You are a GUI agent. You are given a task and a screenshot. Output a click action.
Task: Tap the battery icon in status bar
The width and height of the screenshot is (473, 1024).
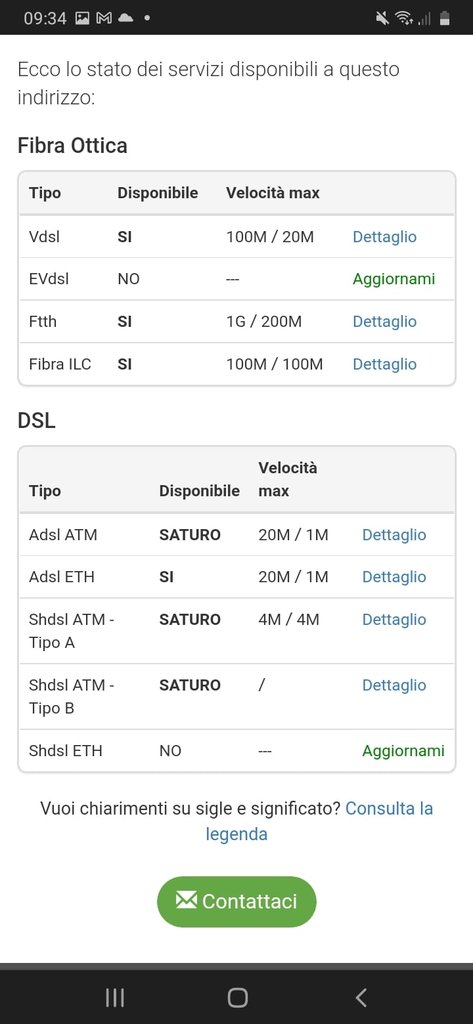445,18
